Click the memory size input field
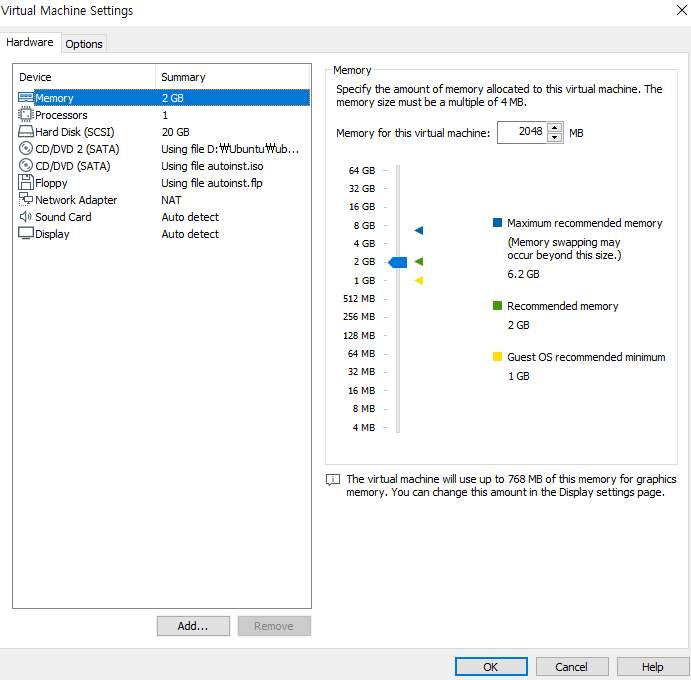Screen dimensions: 691x680 click(522, 132)
